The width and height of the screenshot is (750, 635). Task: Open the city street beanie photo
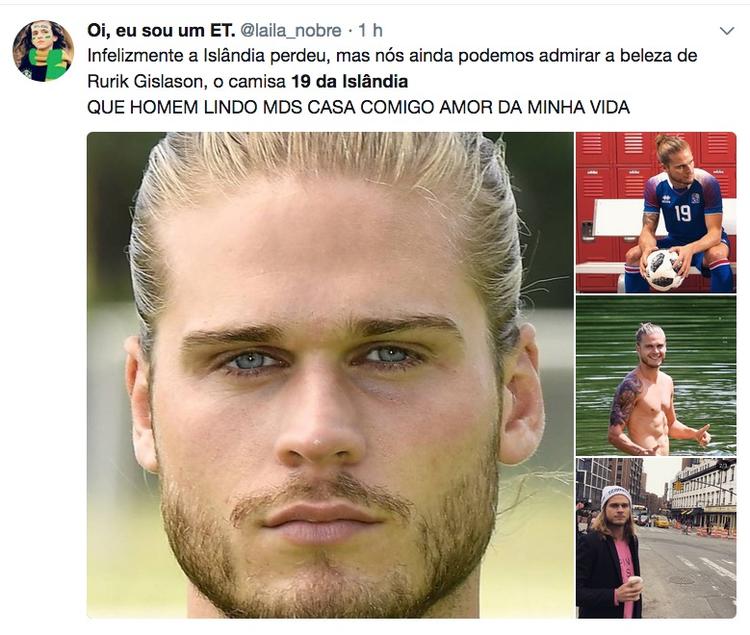pos(656,538)
